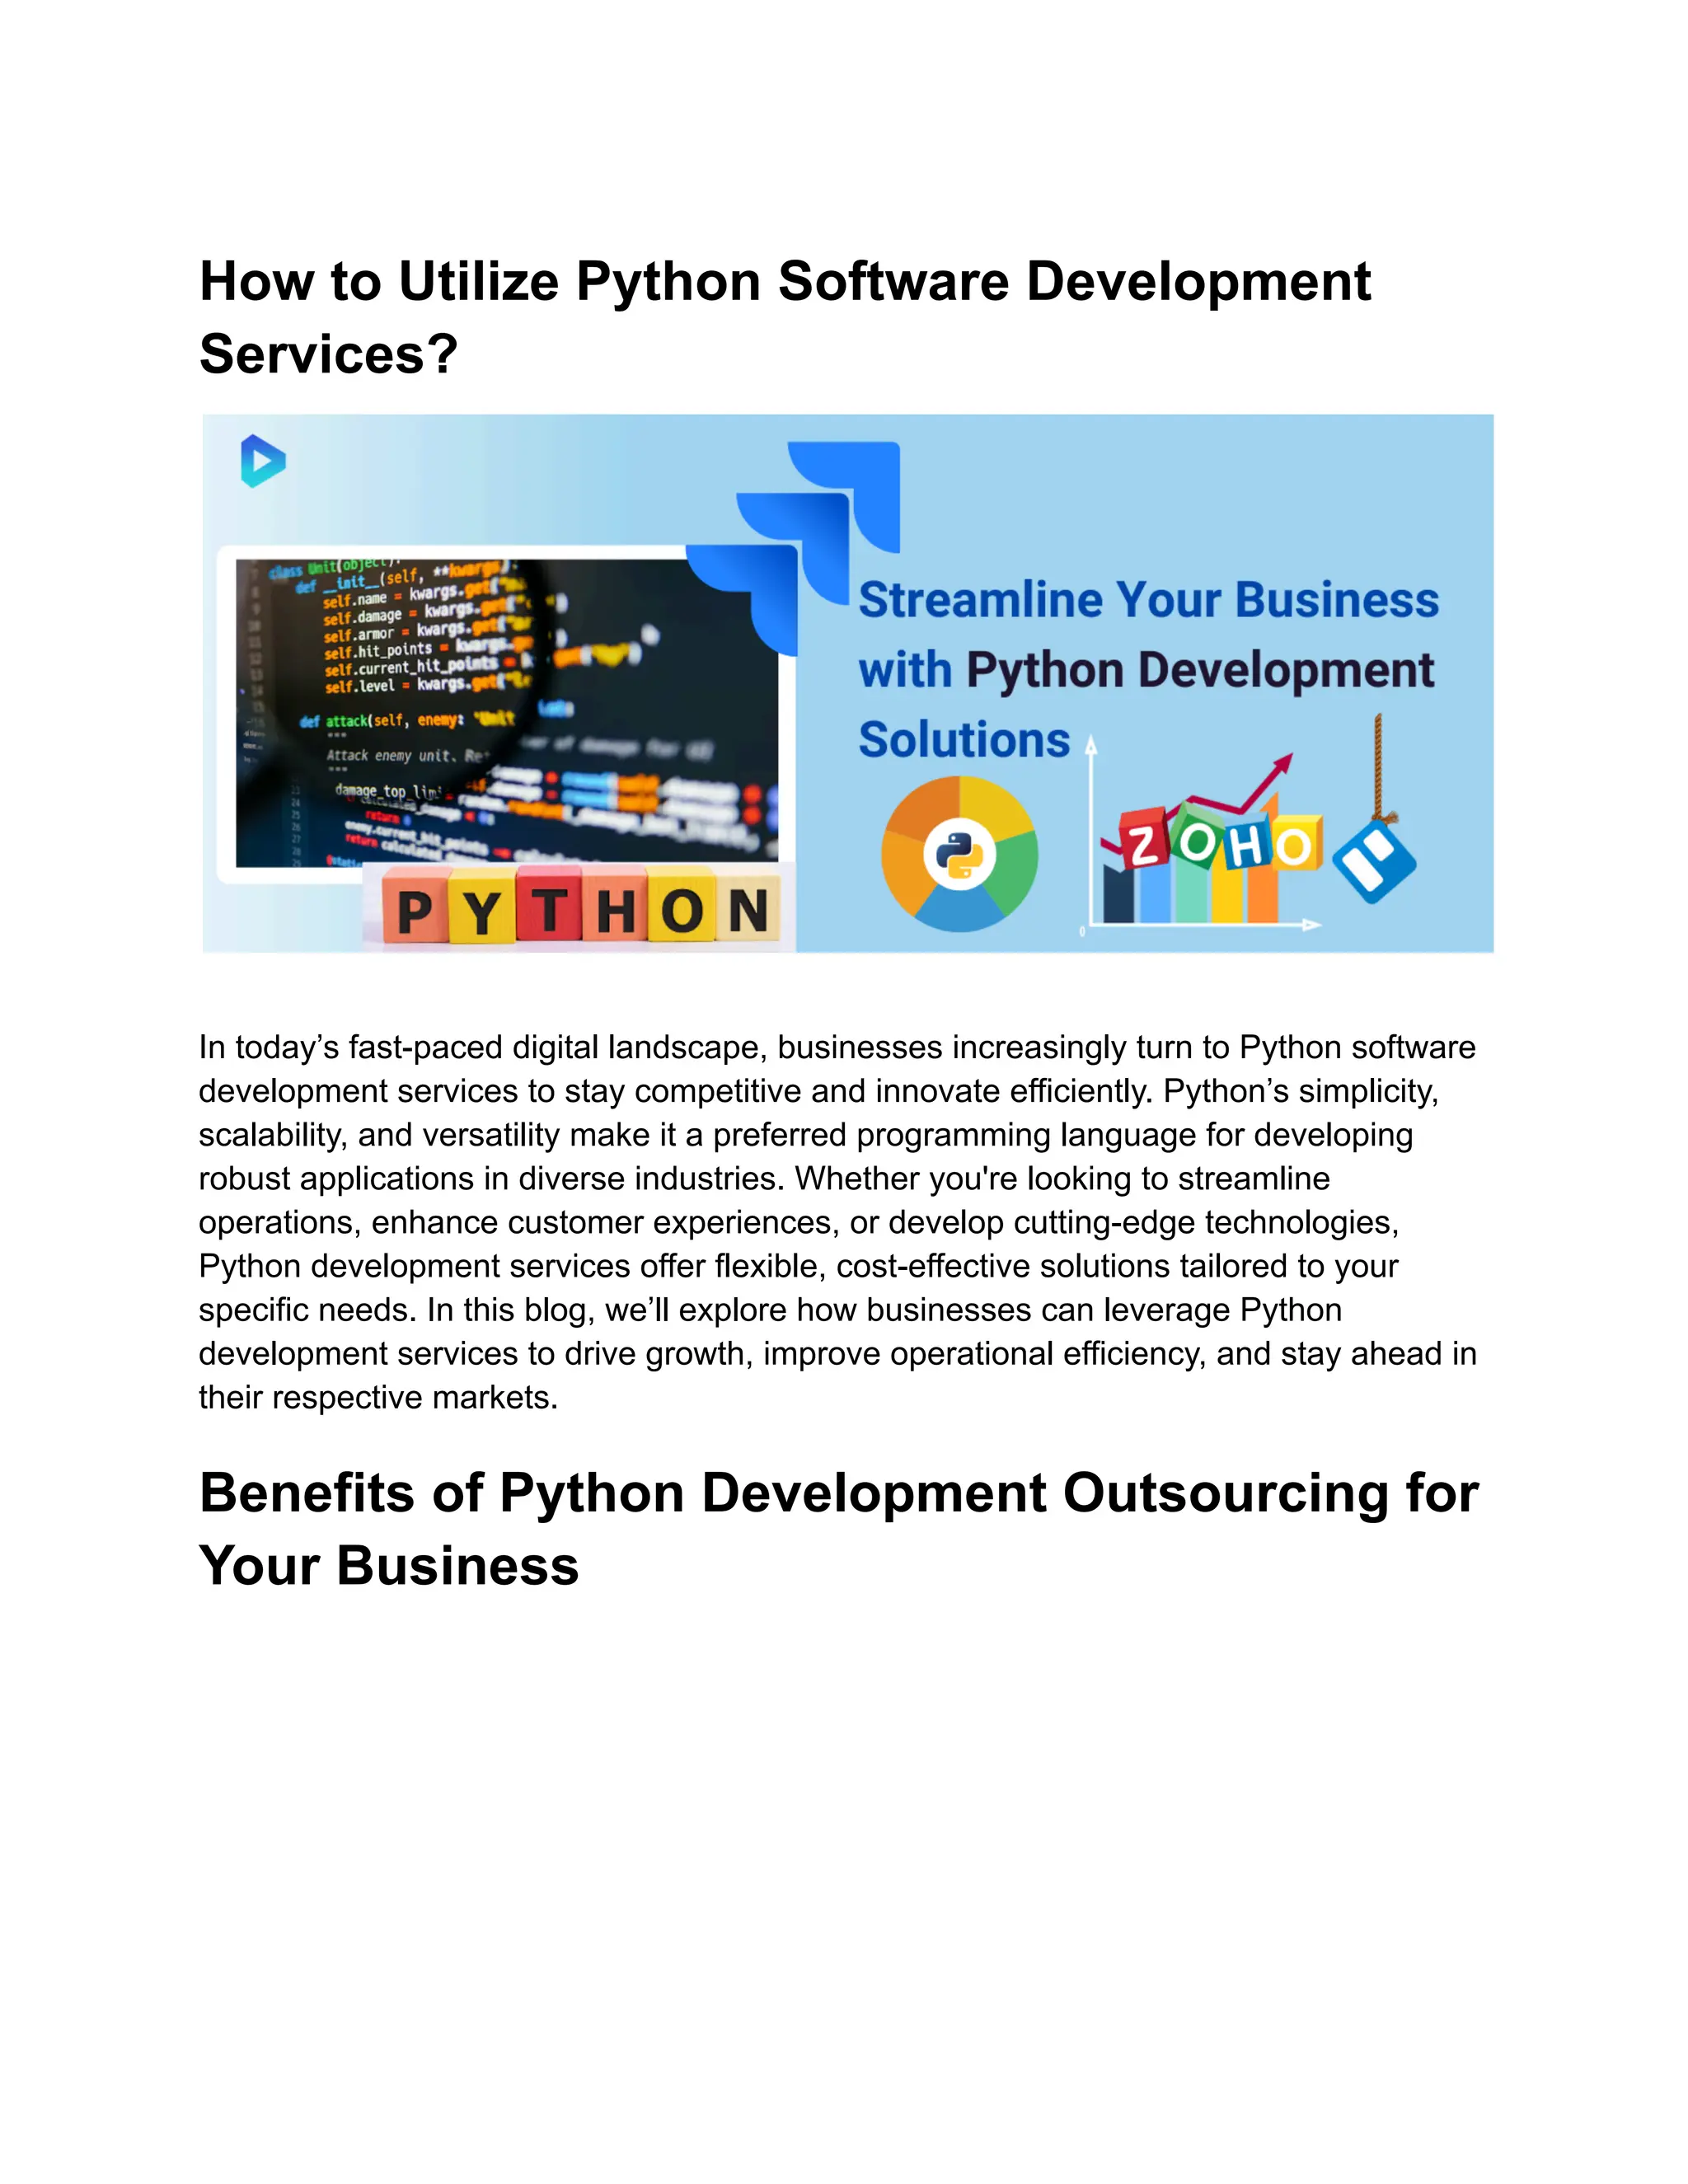Click the letter N wooden block
Image resolution: width=1688 pixels, height=2184 pixels.
click(747, 910)
